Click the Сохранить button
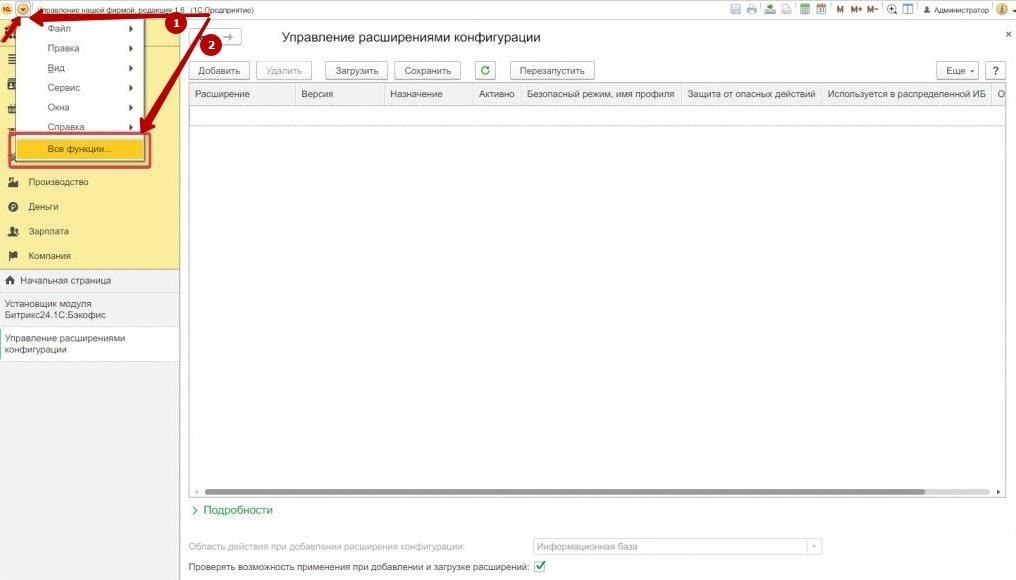Screen dimensions: 1016x580 click(x=428, y=71)
